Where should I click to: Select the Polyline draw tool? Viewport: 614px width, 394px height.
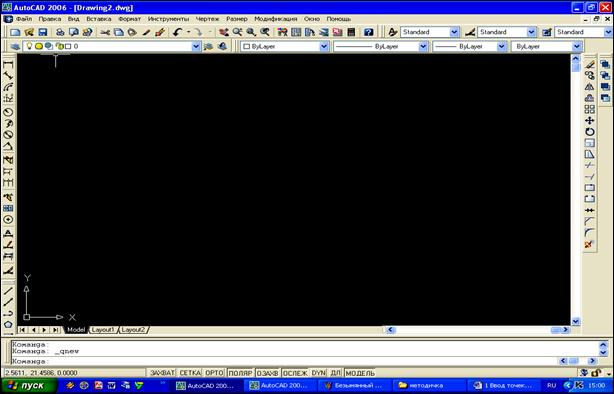[x=8, y=313]
